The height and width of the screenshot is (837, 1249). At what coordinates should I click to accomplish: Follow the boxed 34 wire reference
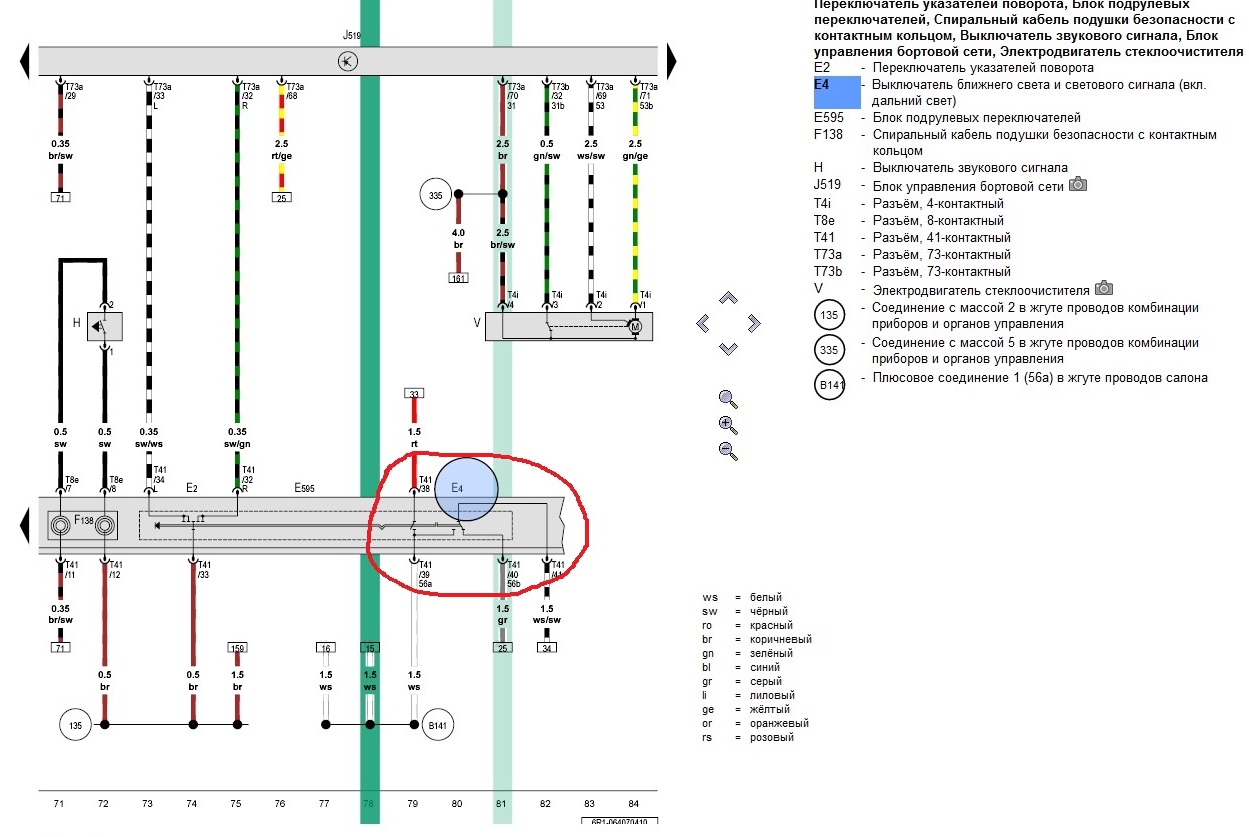pos(546,647)
